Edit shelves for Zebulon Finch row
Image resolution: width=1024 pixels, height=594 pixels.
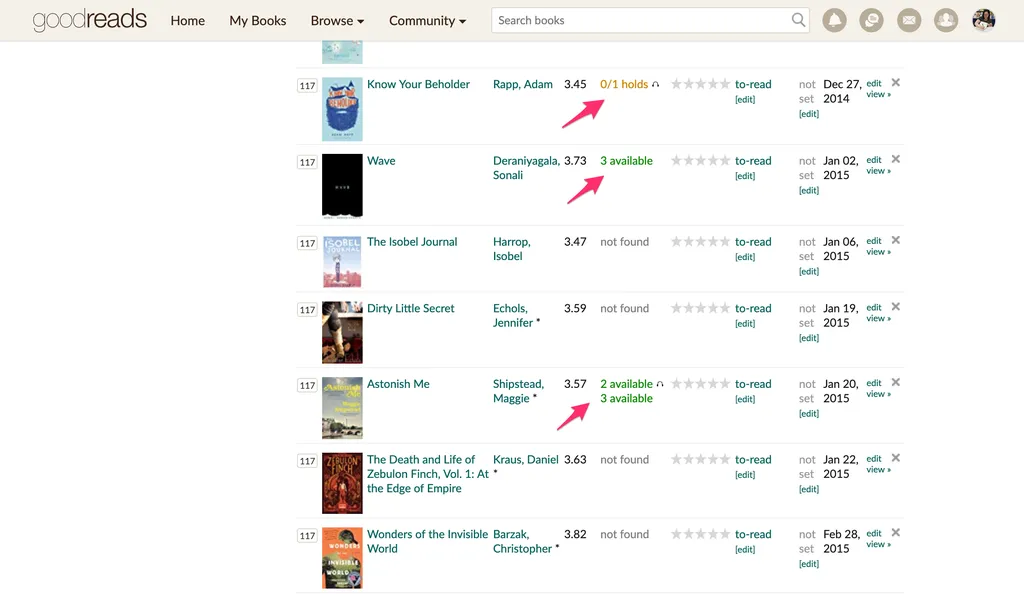(x=744, y=475)
